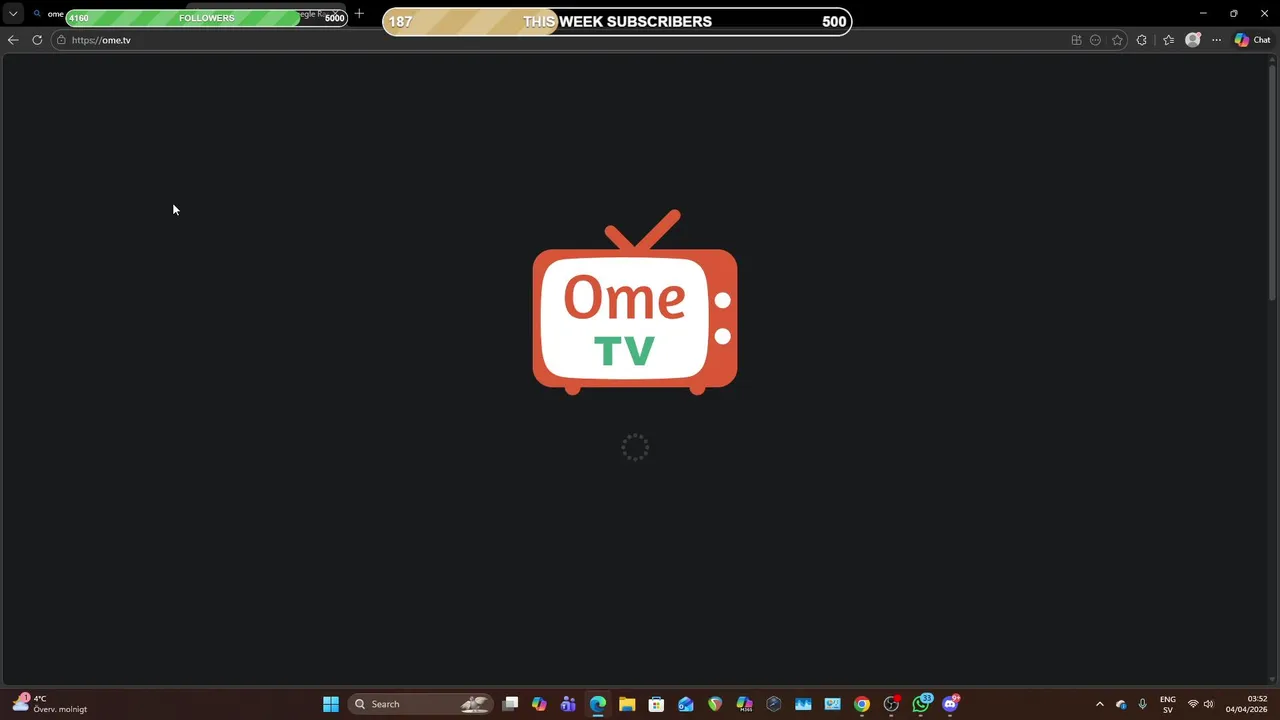Screen dimensions: 1280x720
Task: Add this page to favorites
Action: pos(1117,40)
